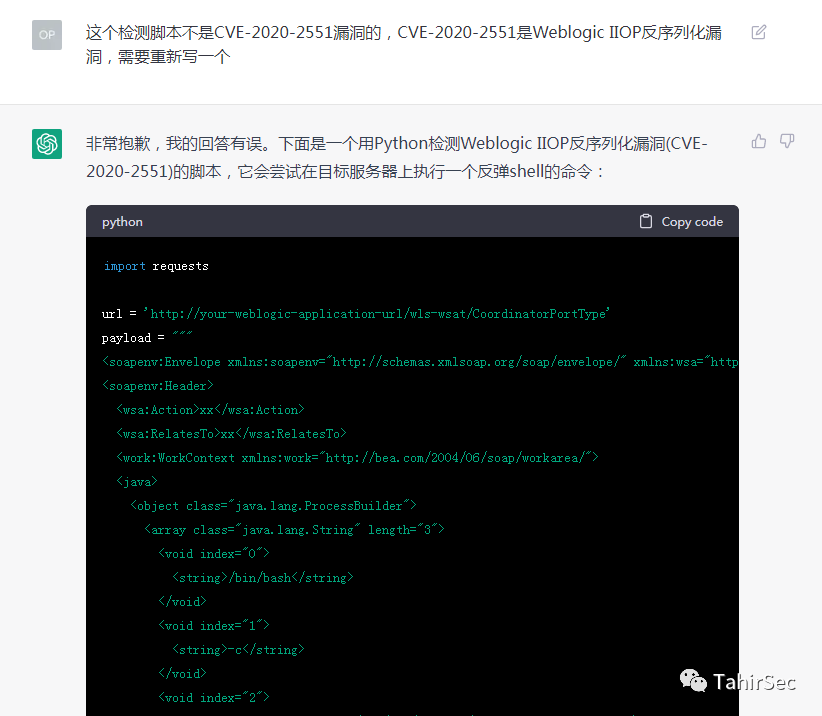Click the <string>-c</string> line
822x716 pixels.
coord(238,650)
